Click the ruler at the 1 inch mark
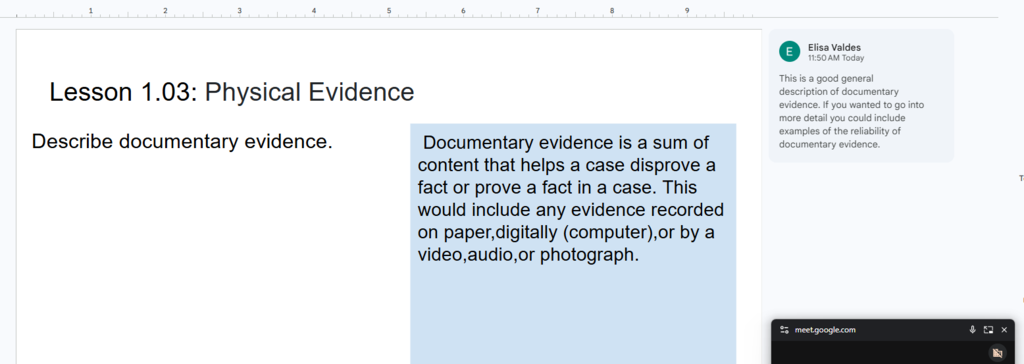Viewport: 1024px width, 364px height. click(91, 11)
